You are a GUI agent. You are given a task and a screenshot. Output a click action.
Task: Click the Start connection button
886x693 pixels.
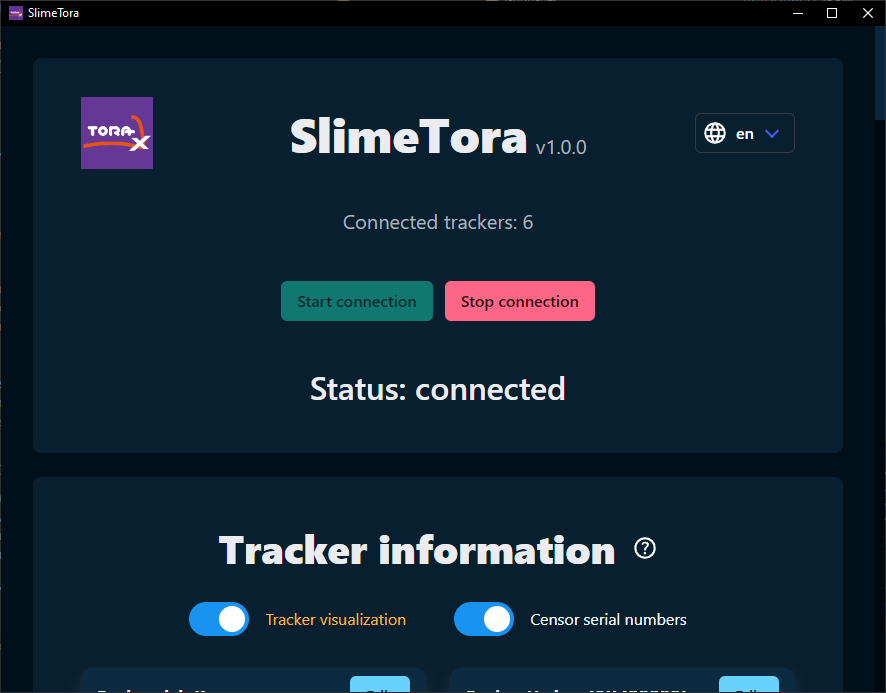(357, 301)
